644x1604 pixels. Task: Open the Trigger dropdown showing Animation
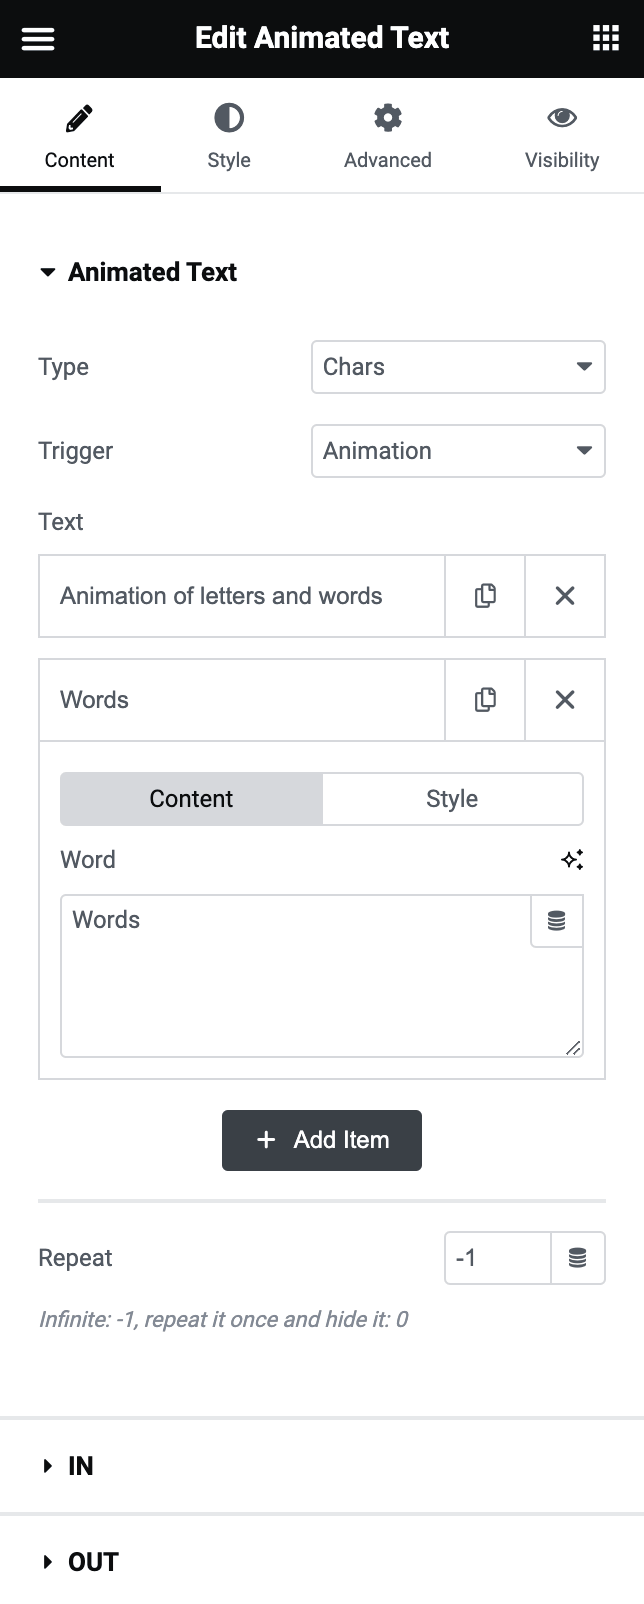click(458, 451)
